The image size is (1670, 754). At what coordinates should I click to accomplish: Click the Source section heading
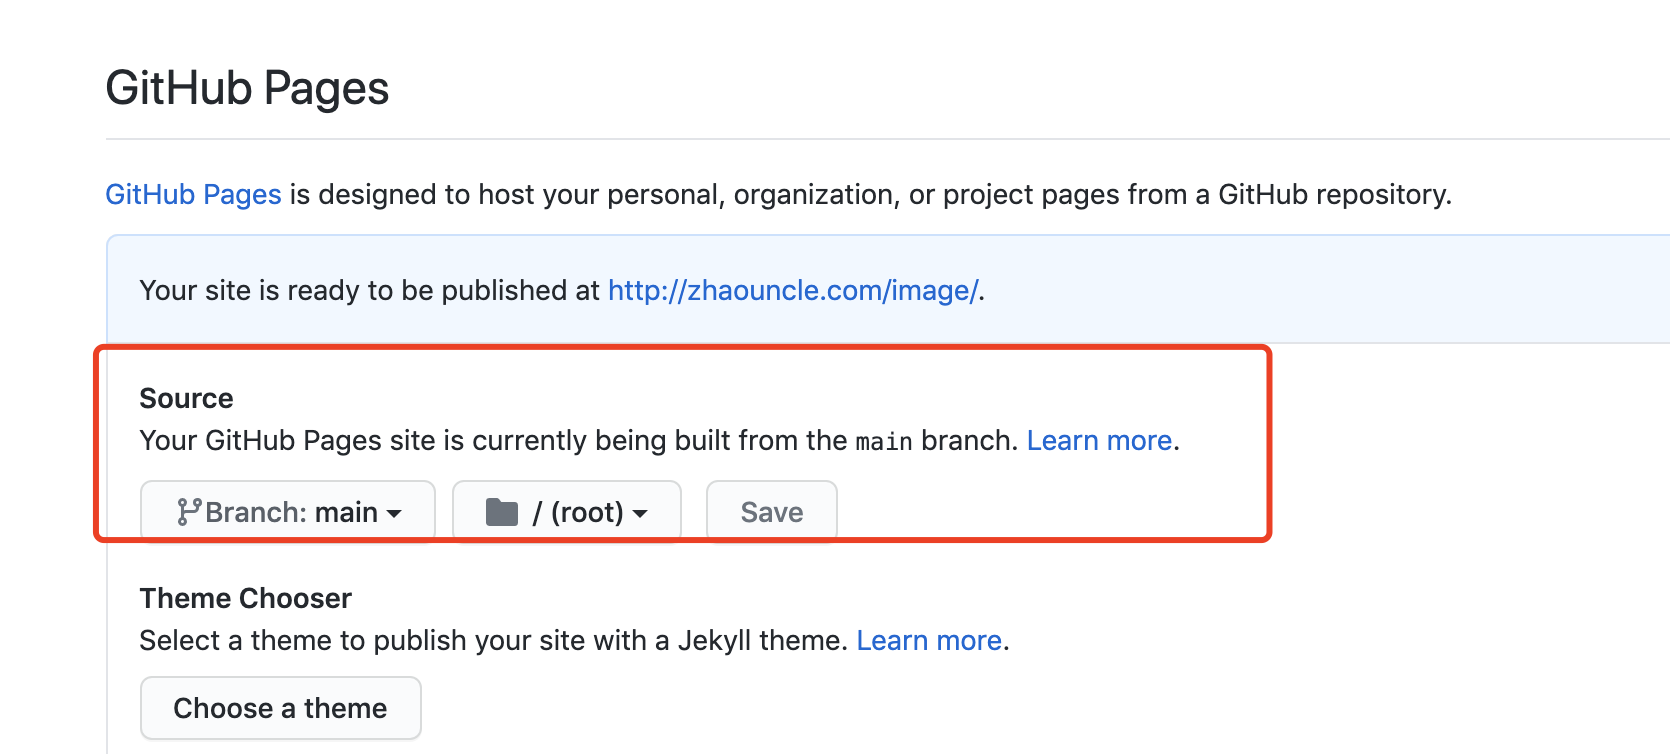pos(186,398)
